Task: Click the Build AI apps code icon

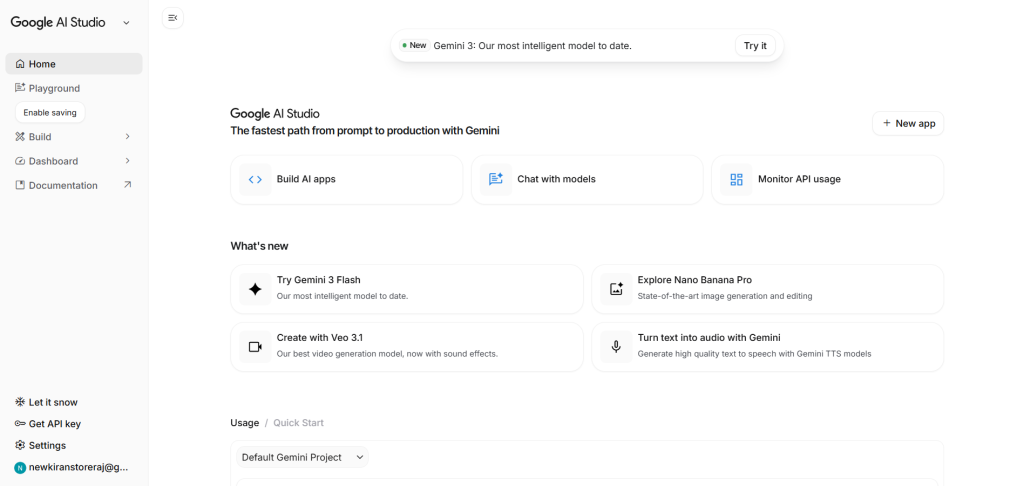Action: click(x=255, y=180)
